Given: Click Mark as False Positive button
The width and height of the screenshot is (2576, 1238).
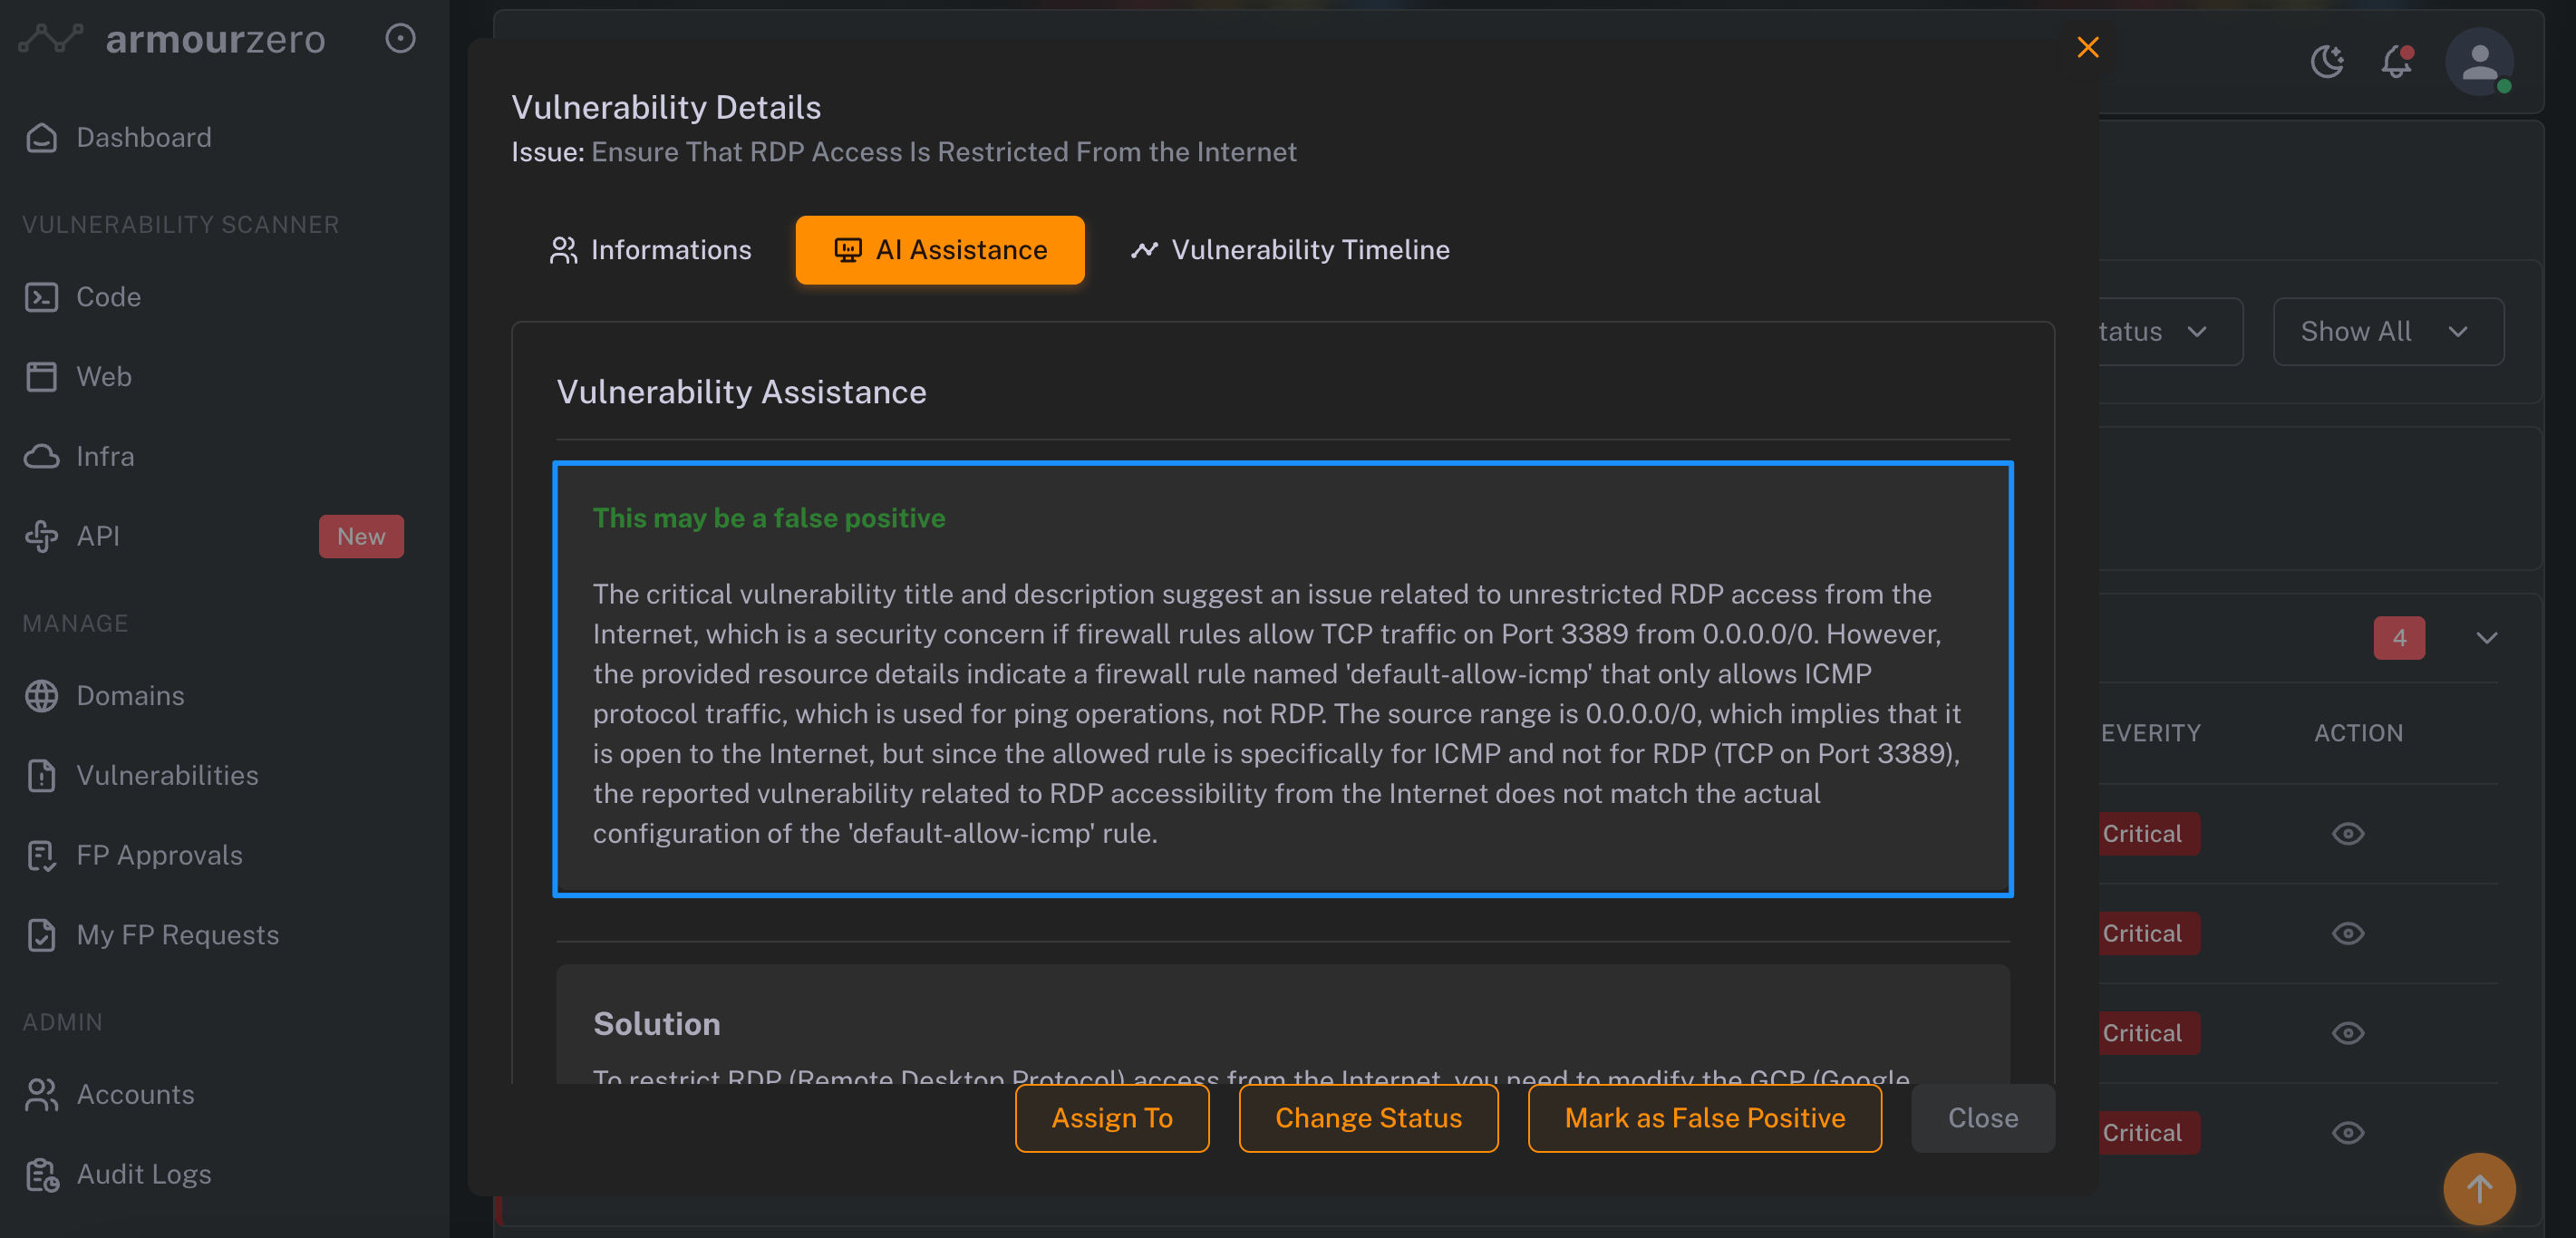Looking at the screenshot, I should [x=1703, y=1117].
